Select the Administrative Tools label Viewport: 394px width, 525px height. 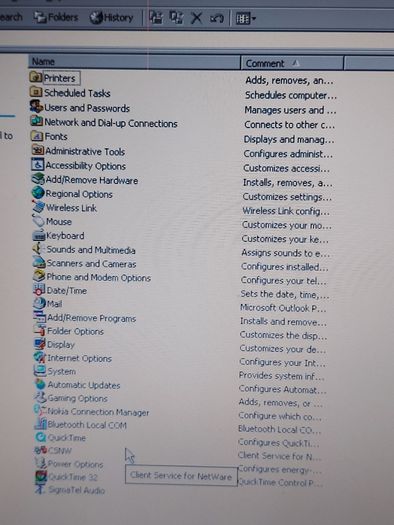coord(85,151)
